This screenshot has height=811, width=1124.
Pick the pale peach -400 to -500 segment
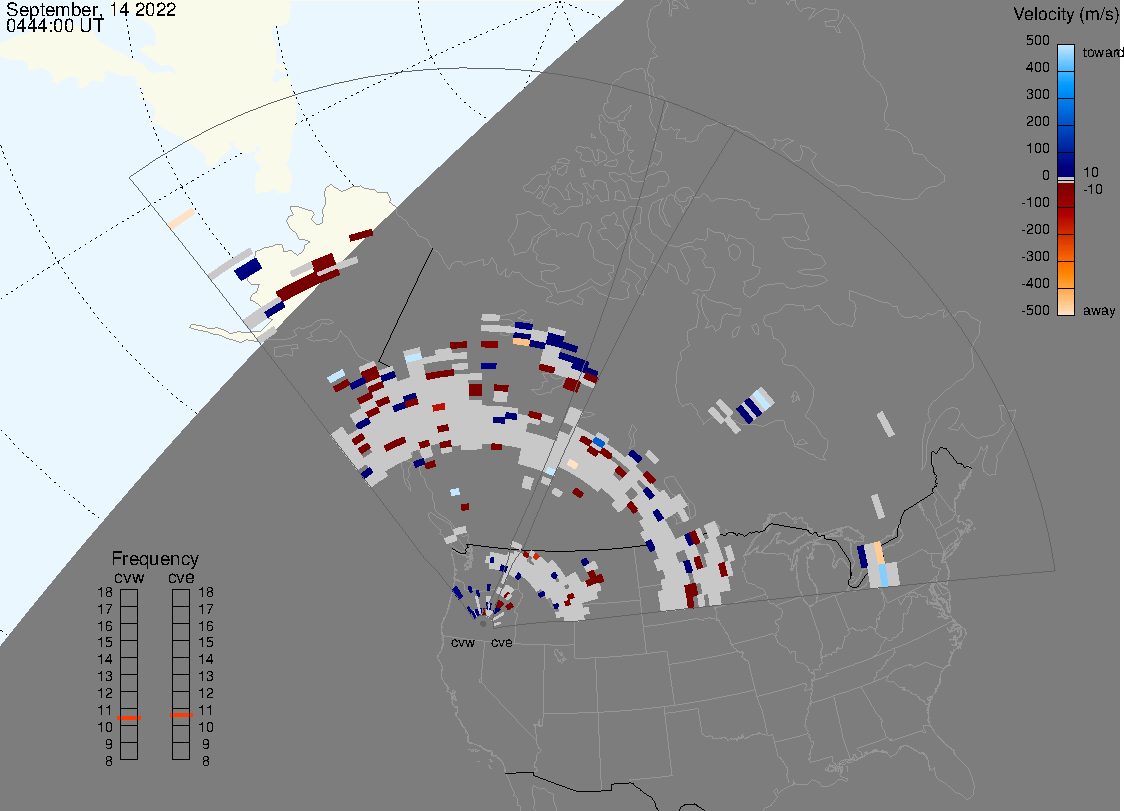pyautogui.click(x=1066, y=302)
